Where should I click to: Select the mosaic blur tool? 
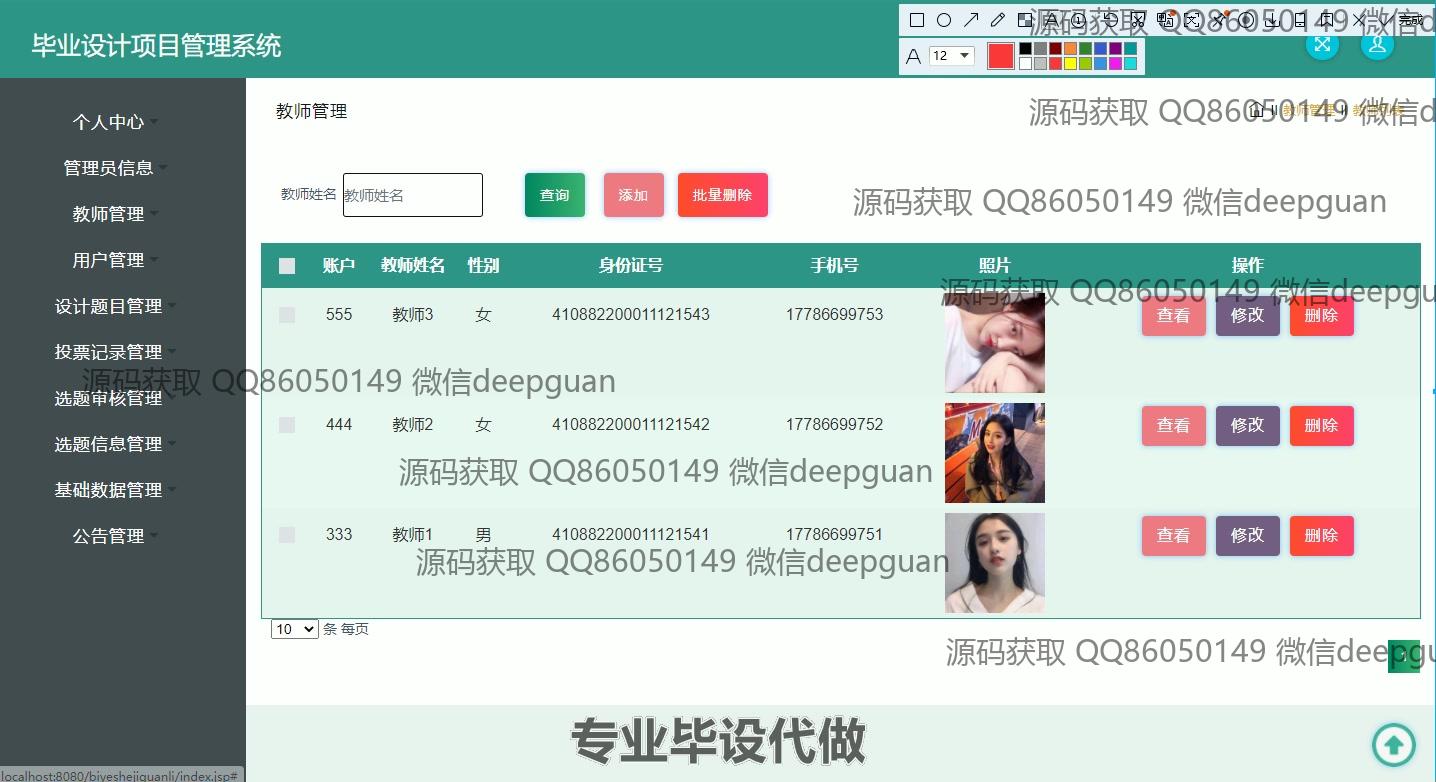pos(1025,20)
